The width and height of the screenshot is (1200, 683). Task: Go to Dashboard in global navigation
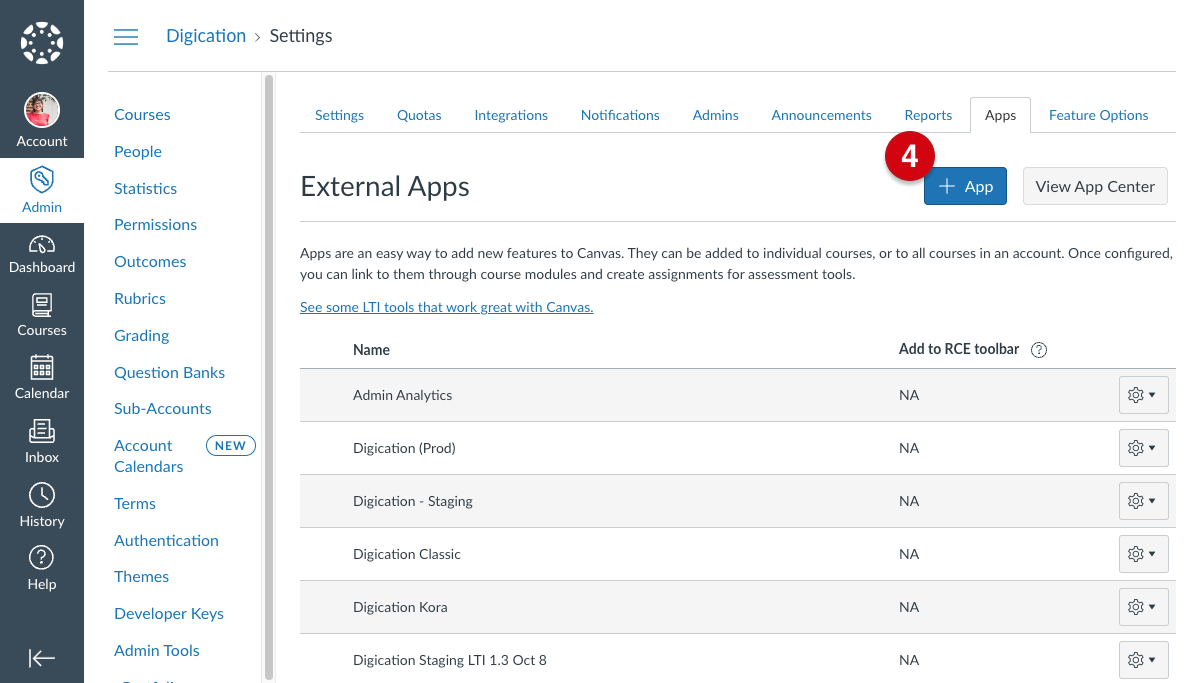pyautogui.click(x=42, y=254)
